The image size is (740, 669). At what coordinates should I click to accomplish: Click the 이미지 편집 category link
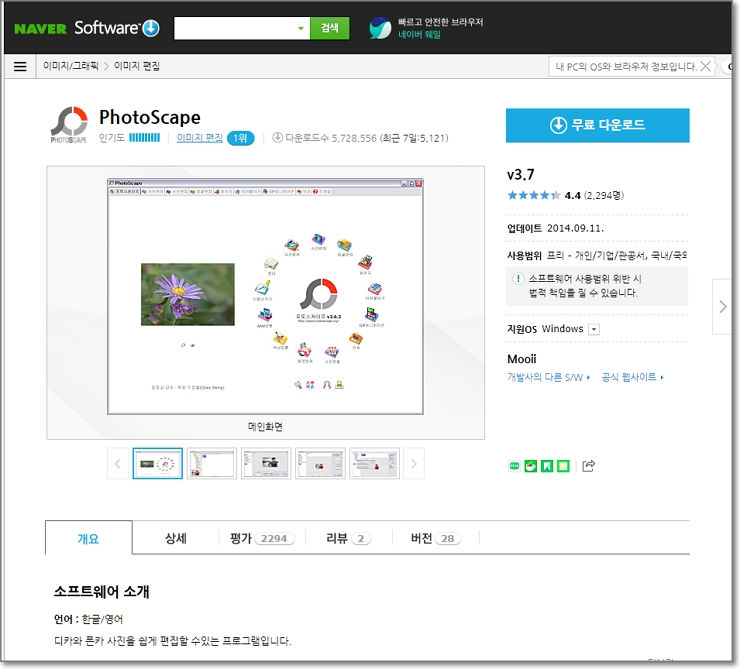(199, 138)
